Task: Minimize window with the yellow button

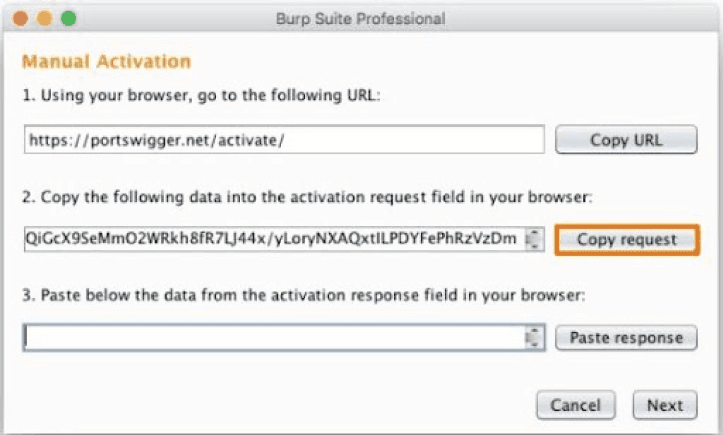Action: point(46,18)
